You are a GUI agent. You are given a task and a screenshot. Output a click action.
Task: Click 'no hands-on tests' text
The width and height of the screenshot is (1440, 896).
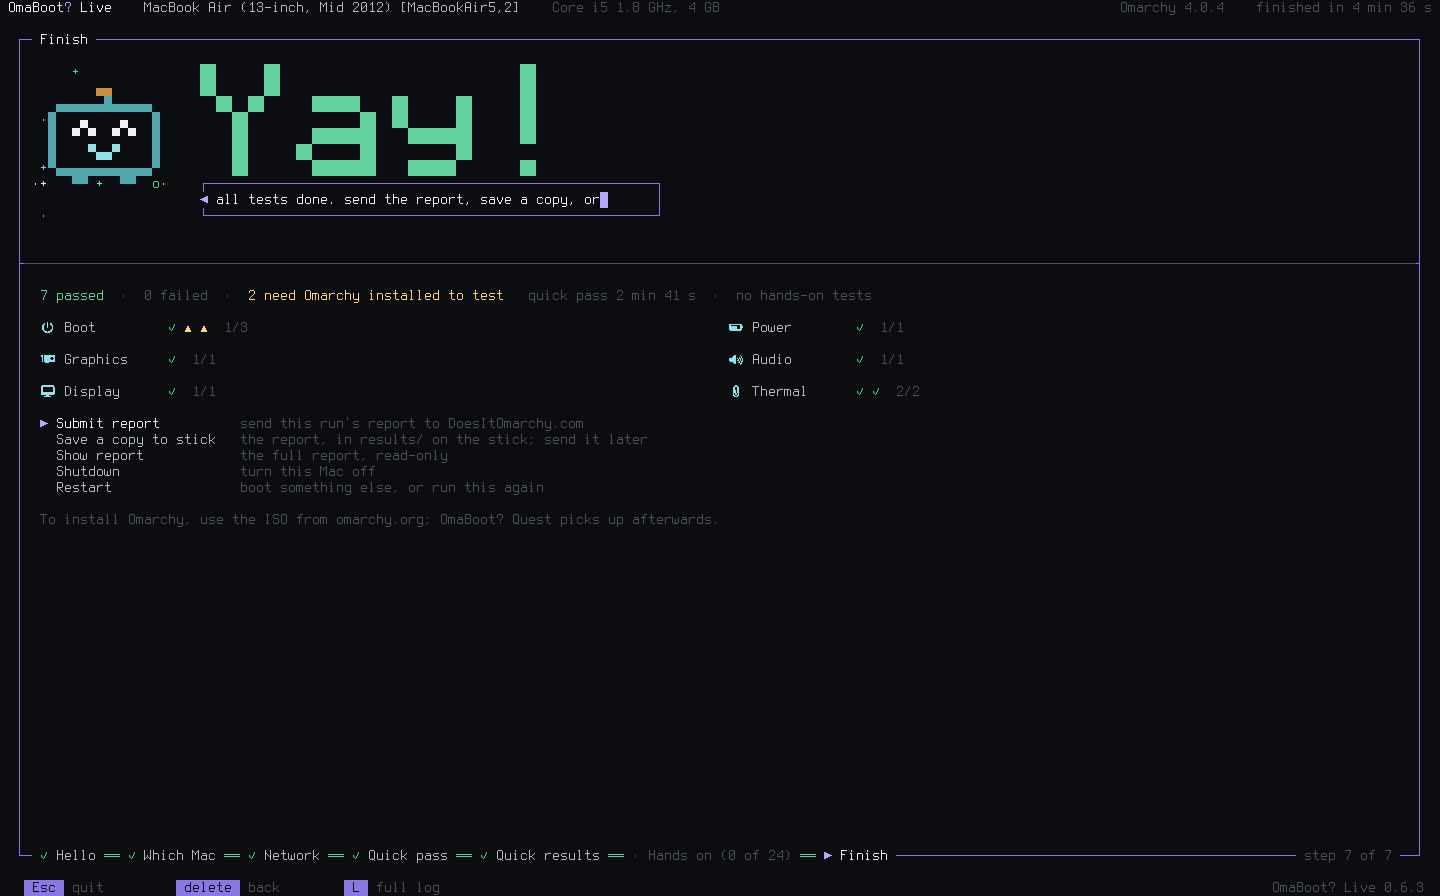coord(804,295)
